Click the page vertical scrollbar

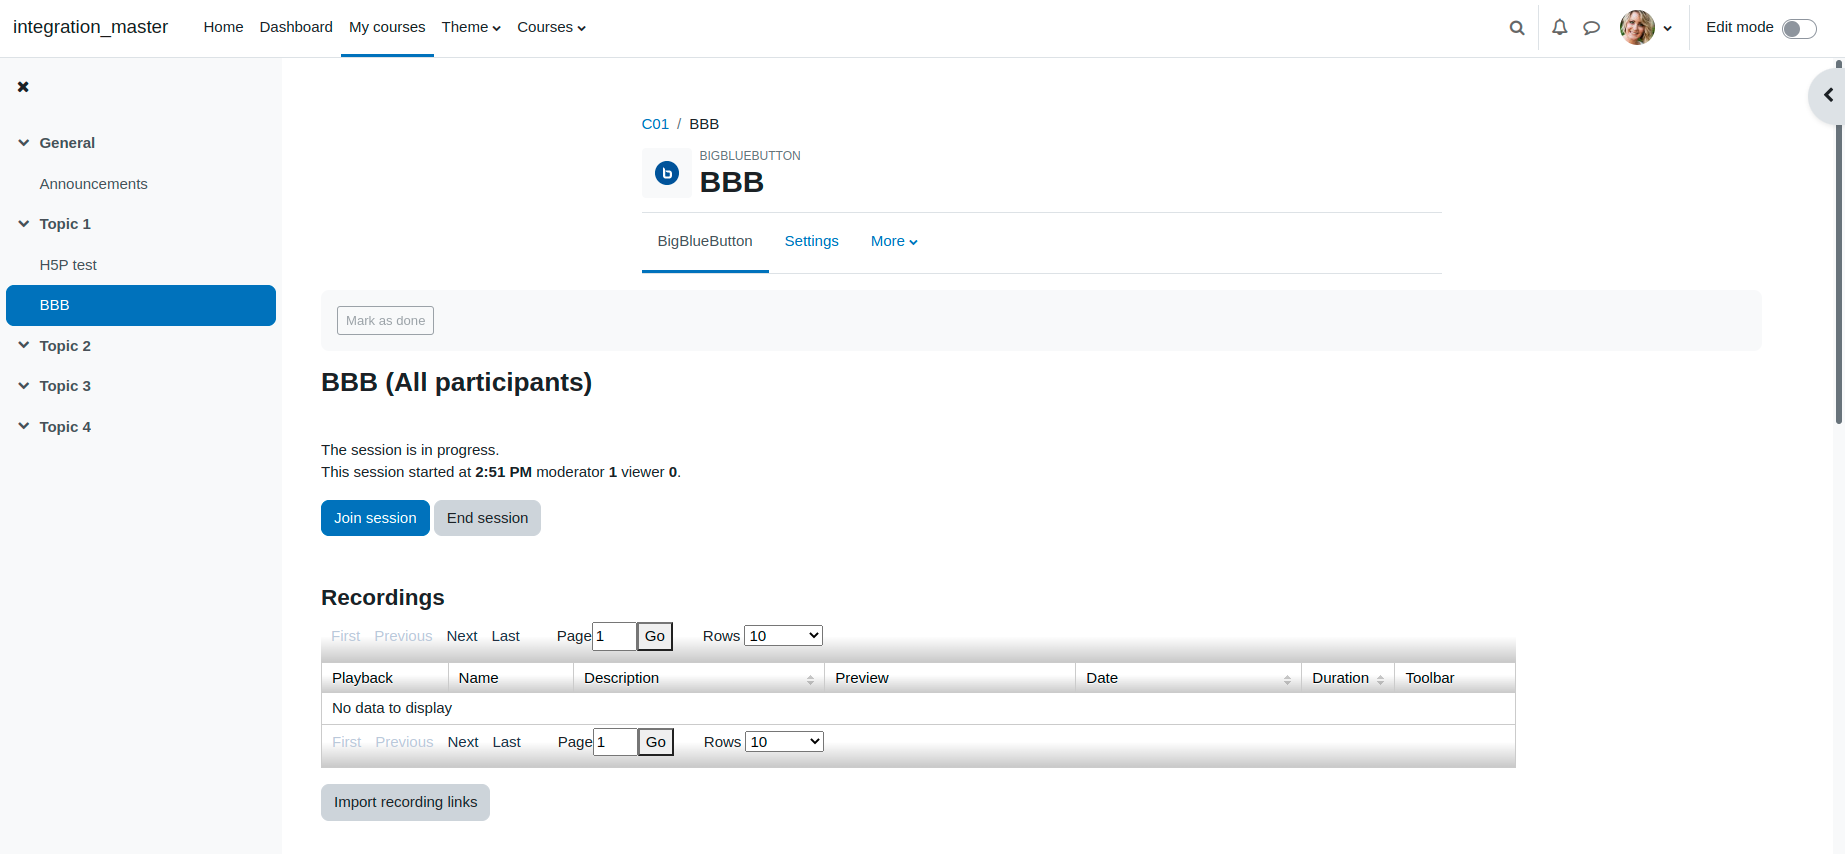click(1839, 242)
